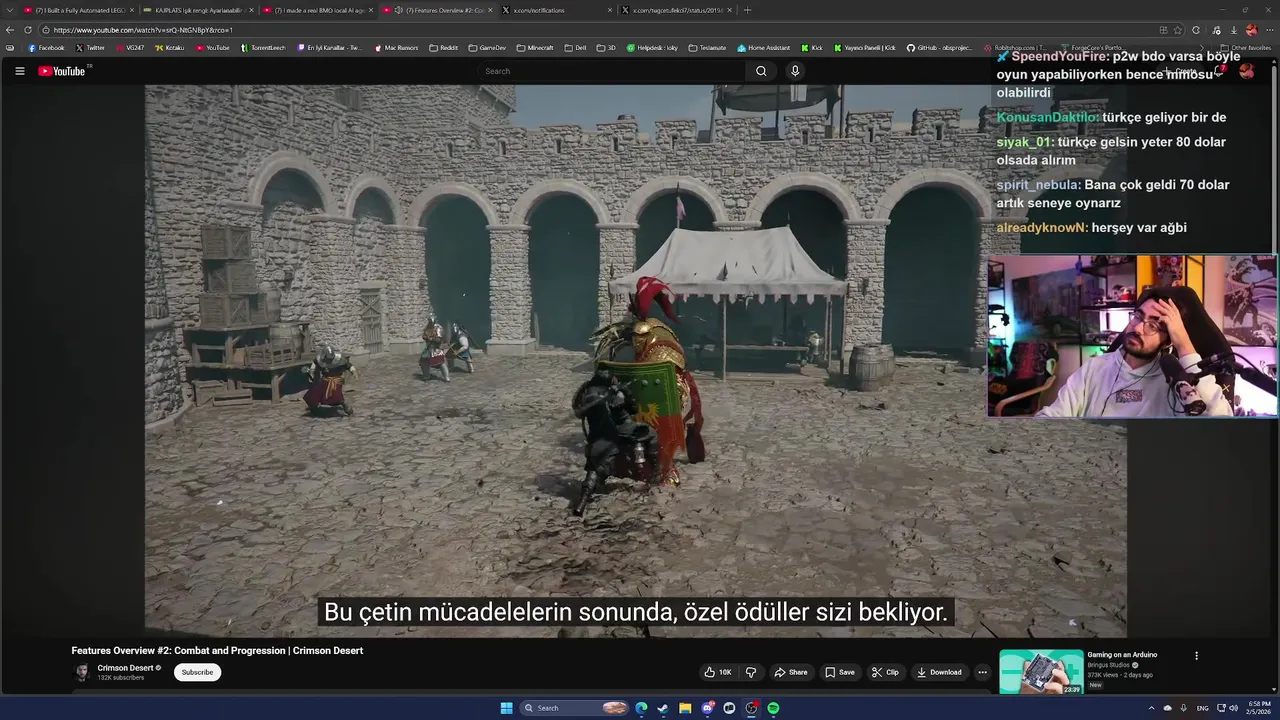Image resolution: width=1280 pixels, height=720 pixels.
Task: Focus the YouTube search box
Action: click(x=612, y=71)
